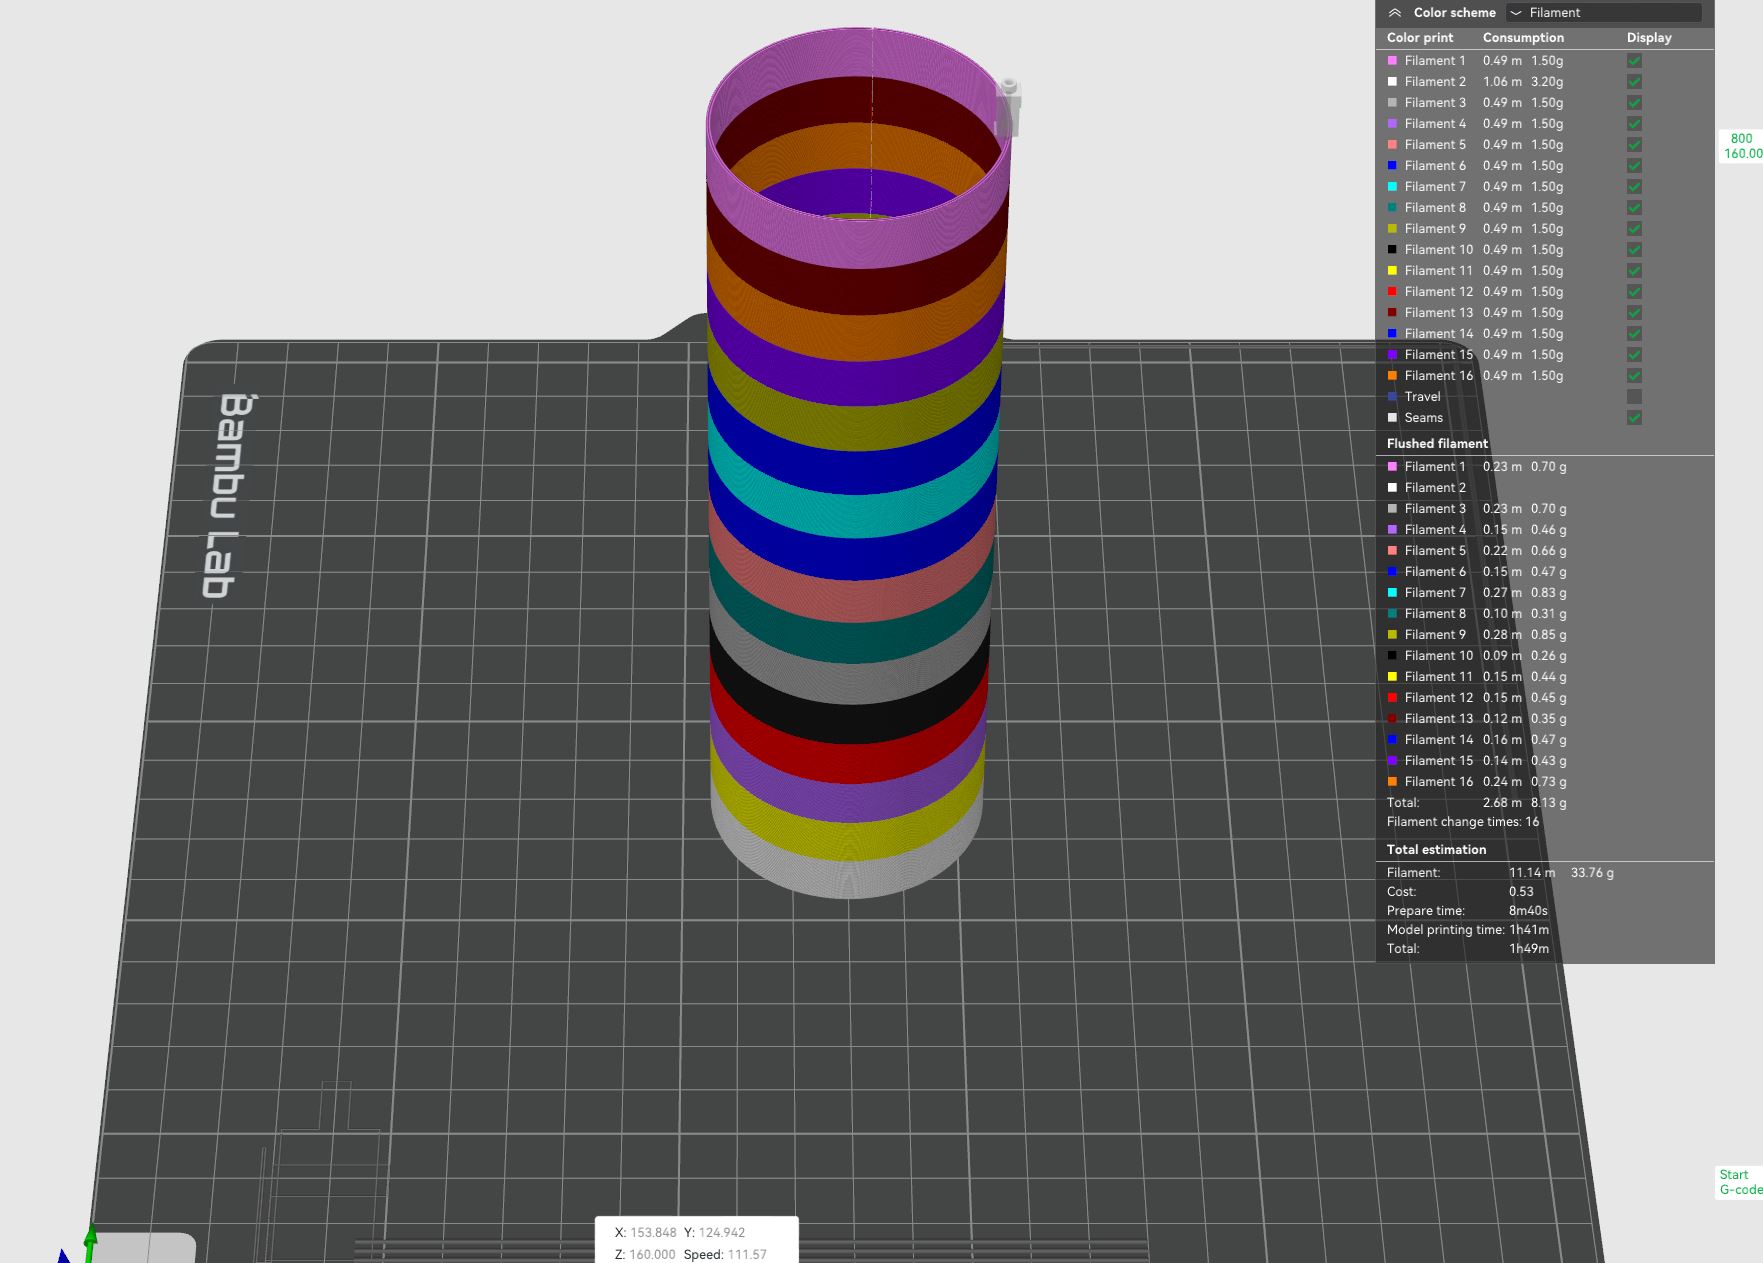
Task: Toggle the Seams display checkbox
Action: point(1634,418)
